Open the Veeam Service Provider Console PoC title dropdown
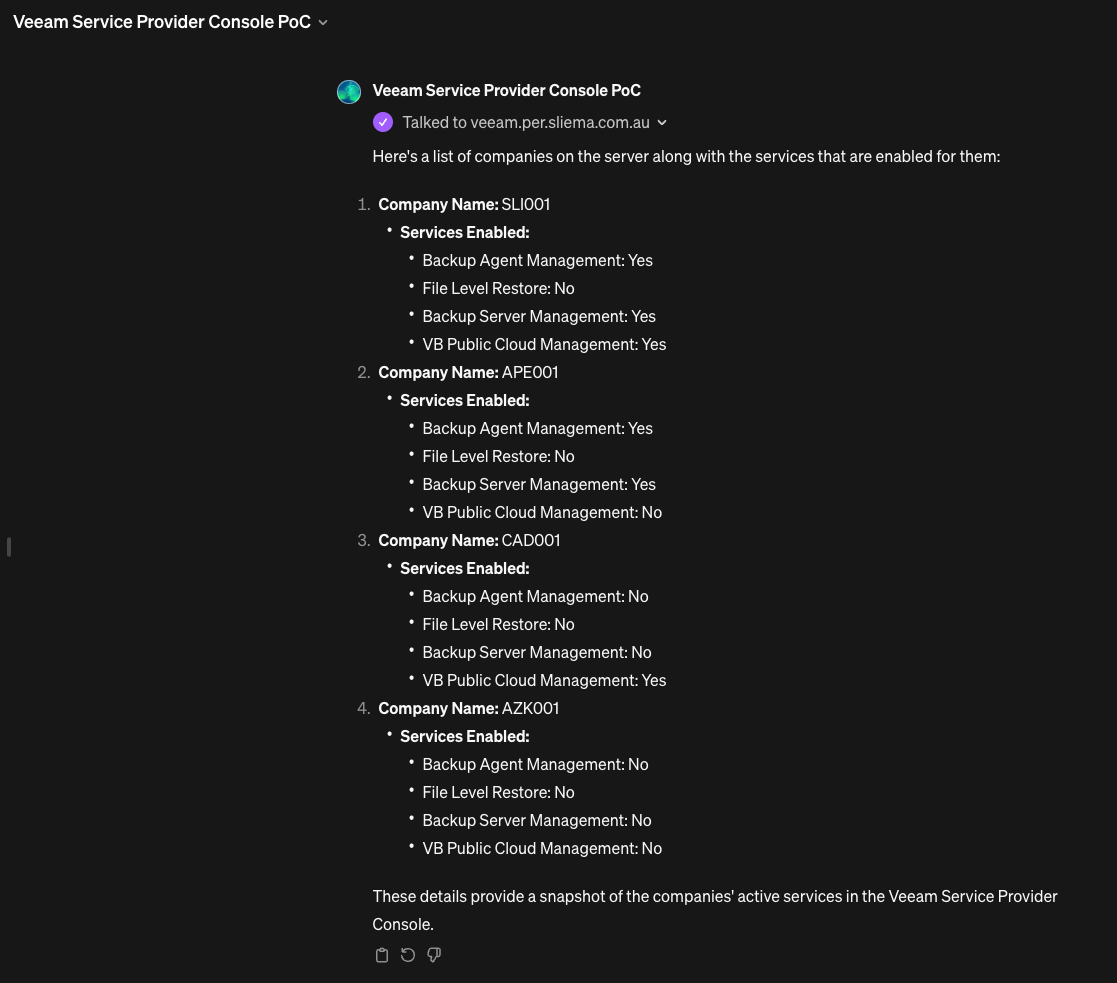Image resolution: width=1117 pixels, height=983 pixels. 322,22
